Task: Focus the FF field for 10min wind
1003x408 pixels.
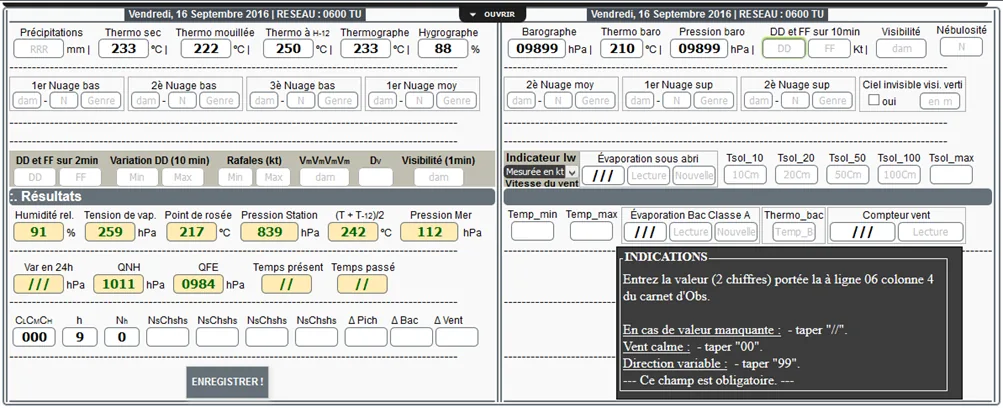Action: [829, 49]
